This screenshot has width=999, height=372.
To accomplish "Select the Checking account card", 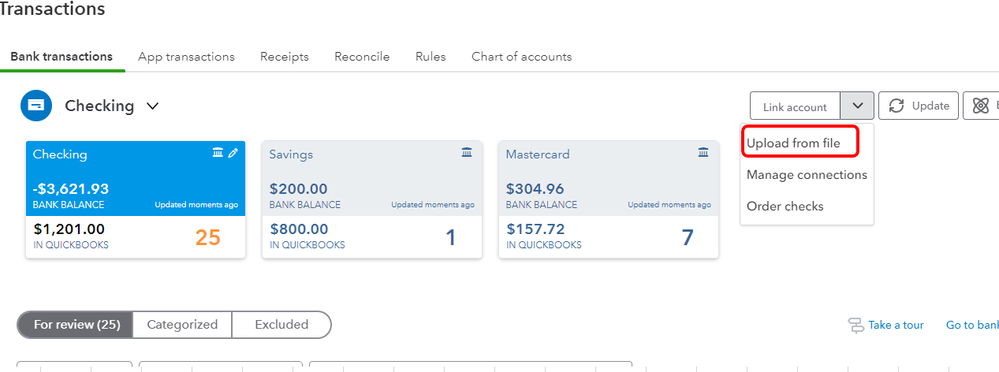I will (x=135, y=199).
